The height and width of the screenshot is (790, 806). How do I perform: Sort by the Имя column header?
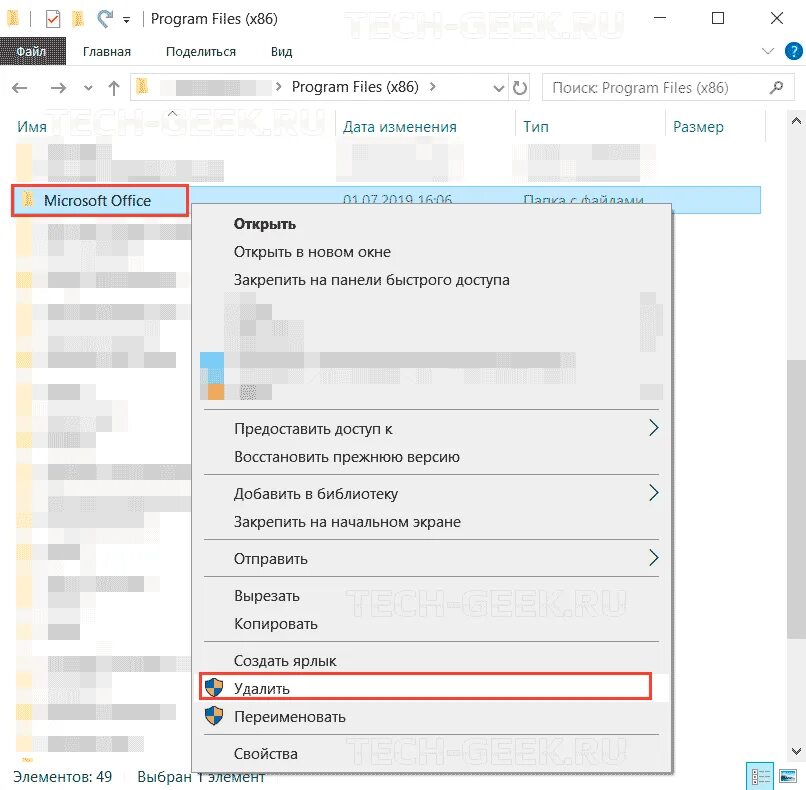pos(32,127)
